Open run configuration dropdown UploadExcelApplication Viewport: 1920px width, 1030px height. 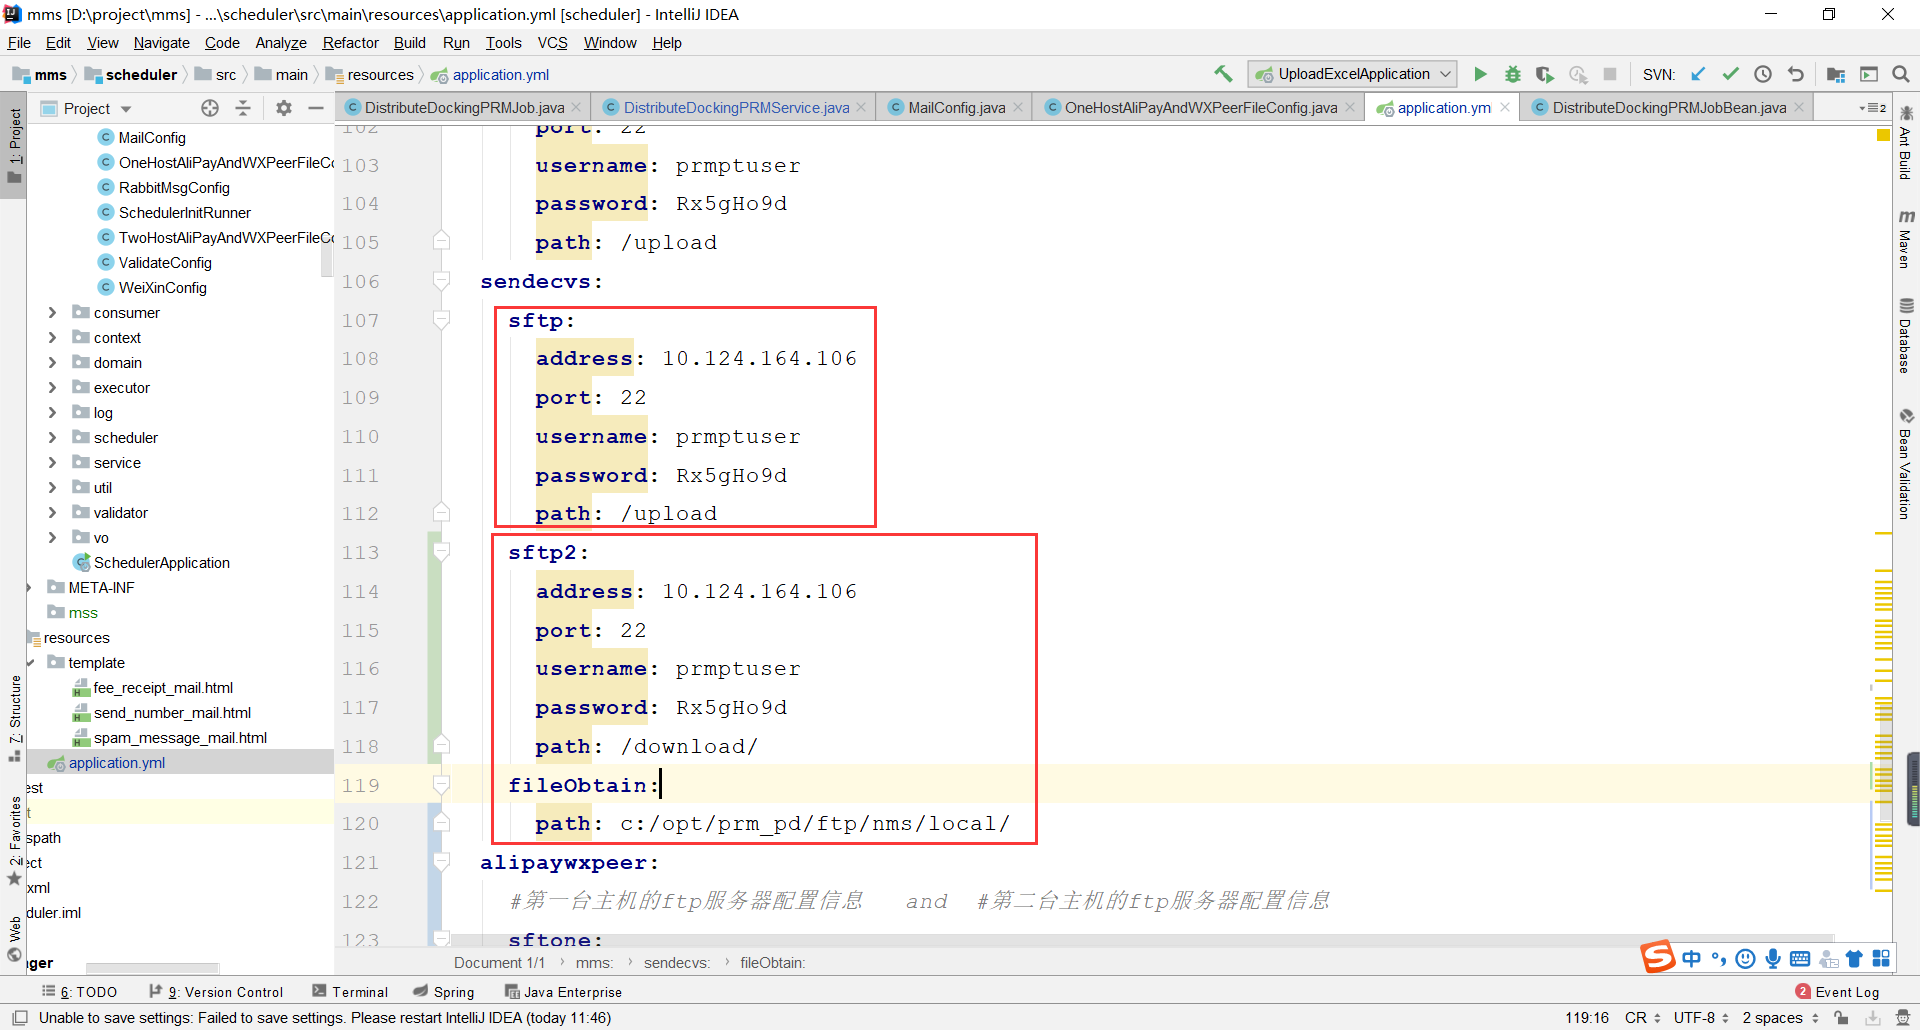point(1353,74)
